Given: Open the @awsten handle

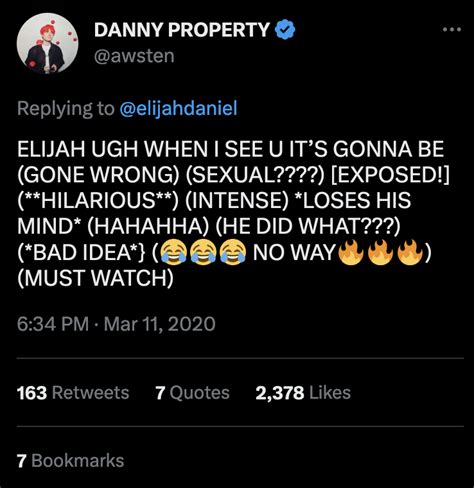Looking at the screenshot, I should tap(134, 56).
